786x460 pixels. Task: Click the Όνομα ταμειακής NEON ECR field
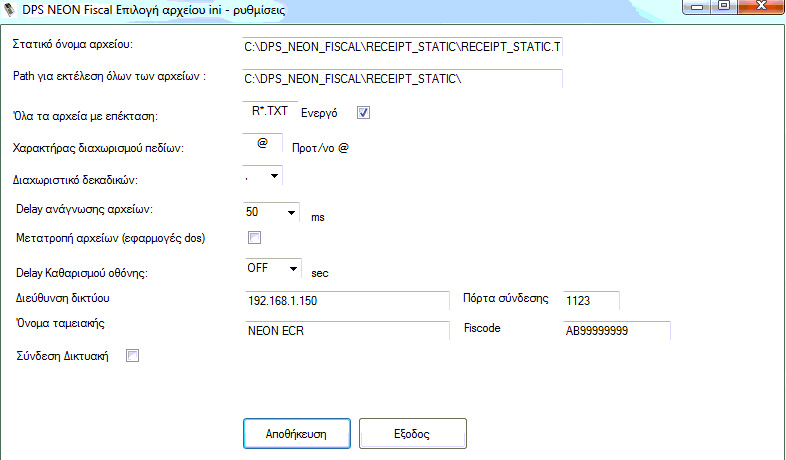point(347,331)
